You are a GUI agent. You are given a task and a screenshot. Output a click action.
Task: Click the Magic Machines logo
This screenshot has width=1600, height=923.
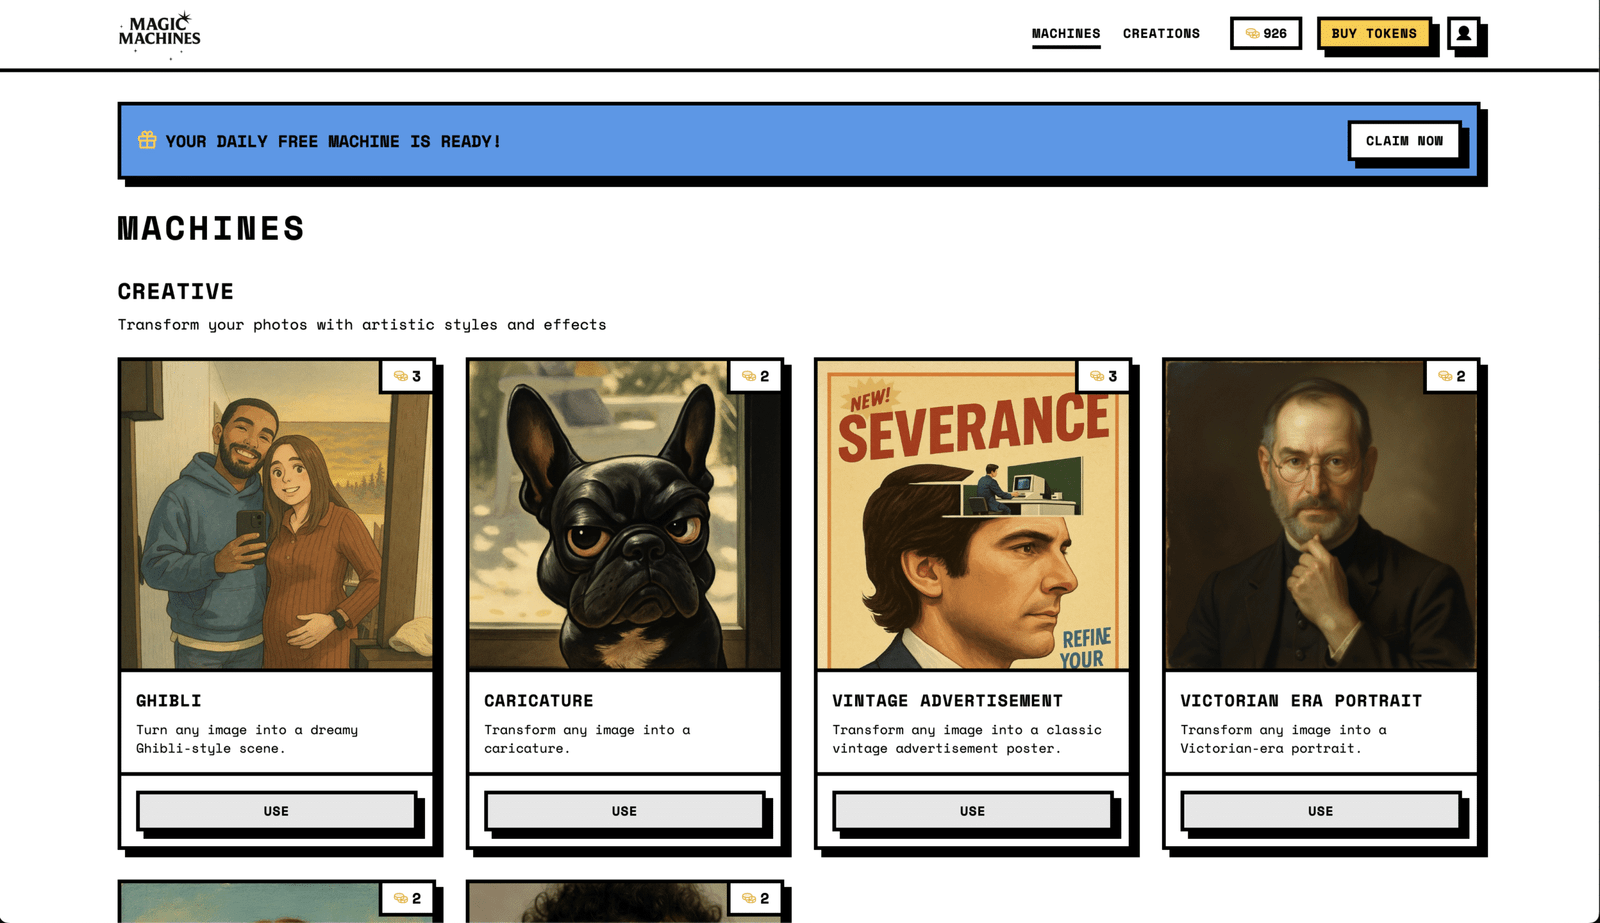[x=160, y=34]
